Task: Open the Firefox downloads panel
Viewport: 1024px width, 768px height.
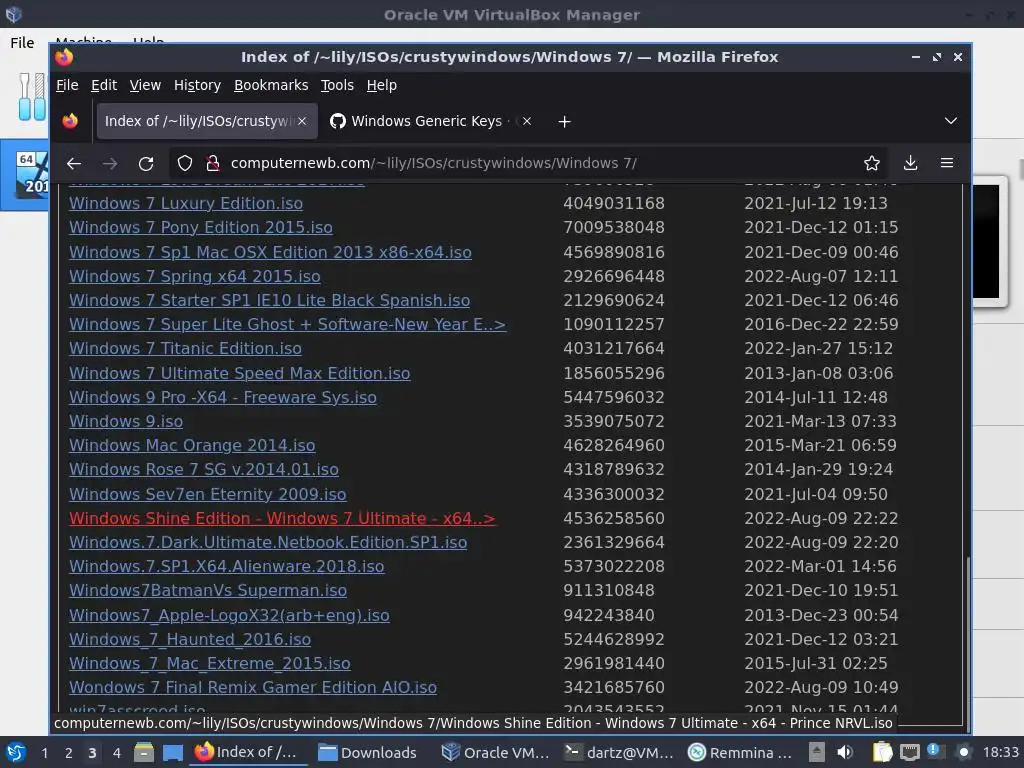Action: (910, 163)
